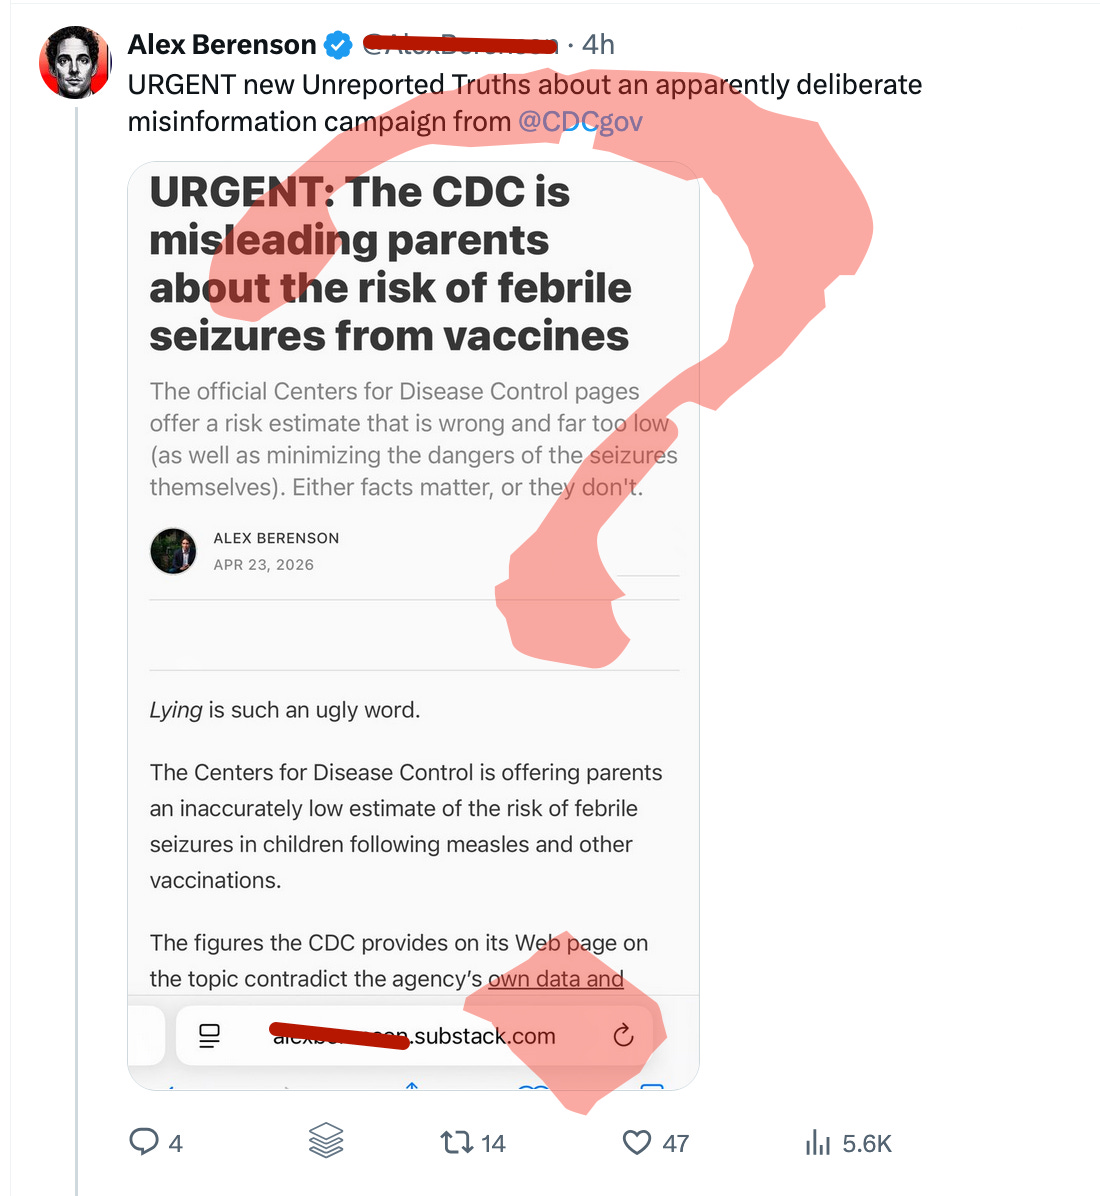
Task: Open reader view icon in the address bar
Action: (x=209, y=1036)
